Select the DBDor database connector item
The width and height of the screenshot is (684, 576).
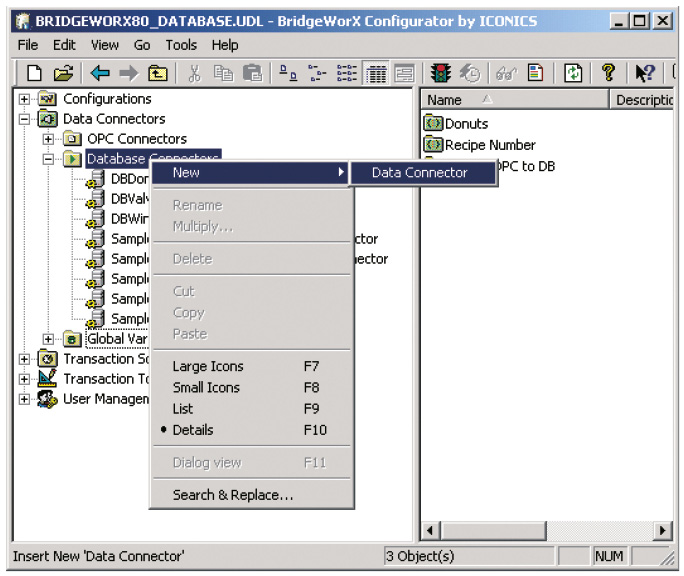130,179
